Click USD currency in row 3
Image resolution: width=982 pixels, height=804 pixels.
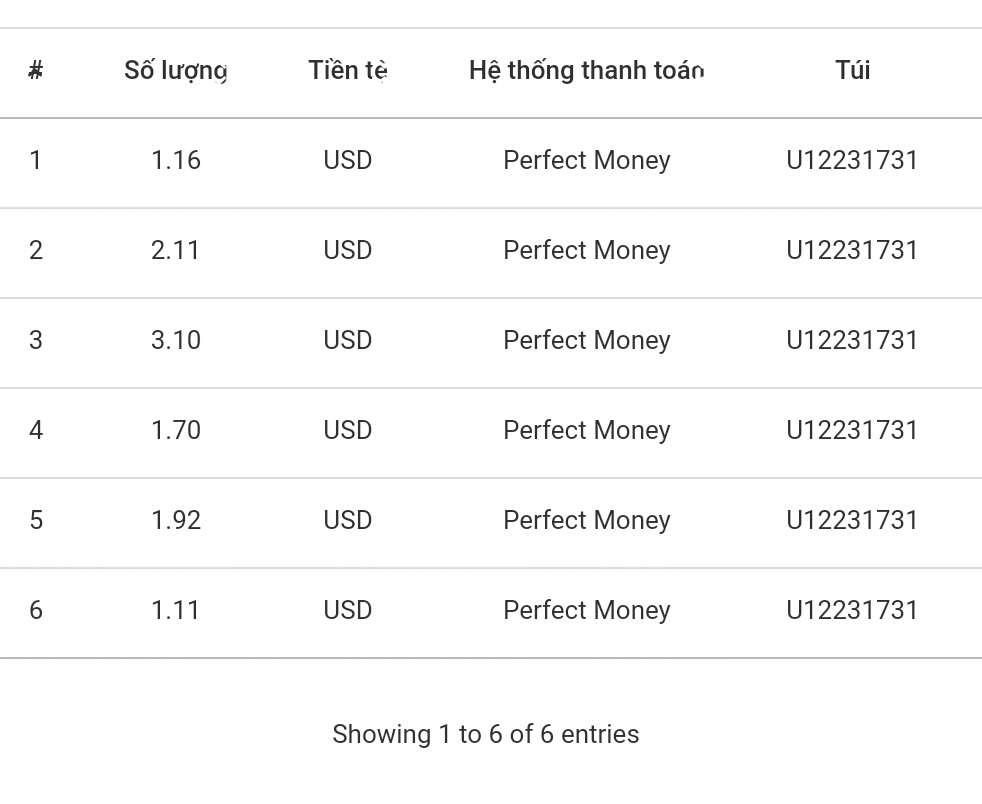point(347,341)
